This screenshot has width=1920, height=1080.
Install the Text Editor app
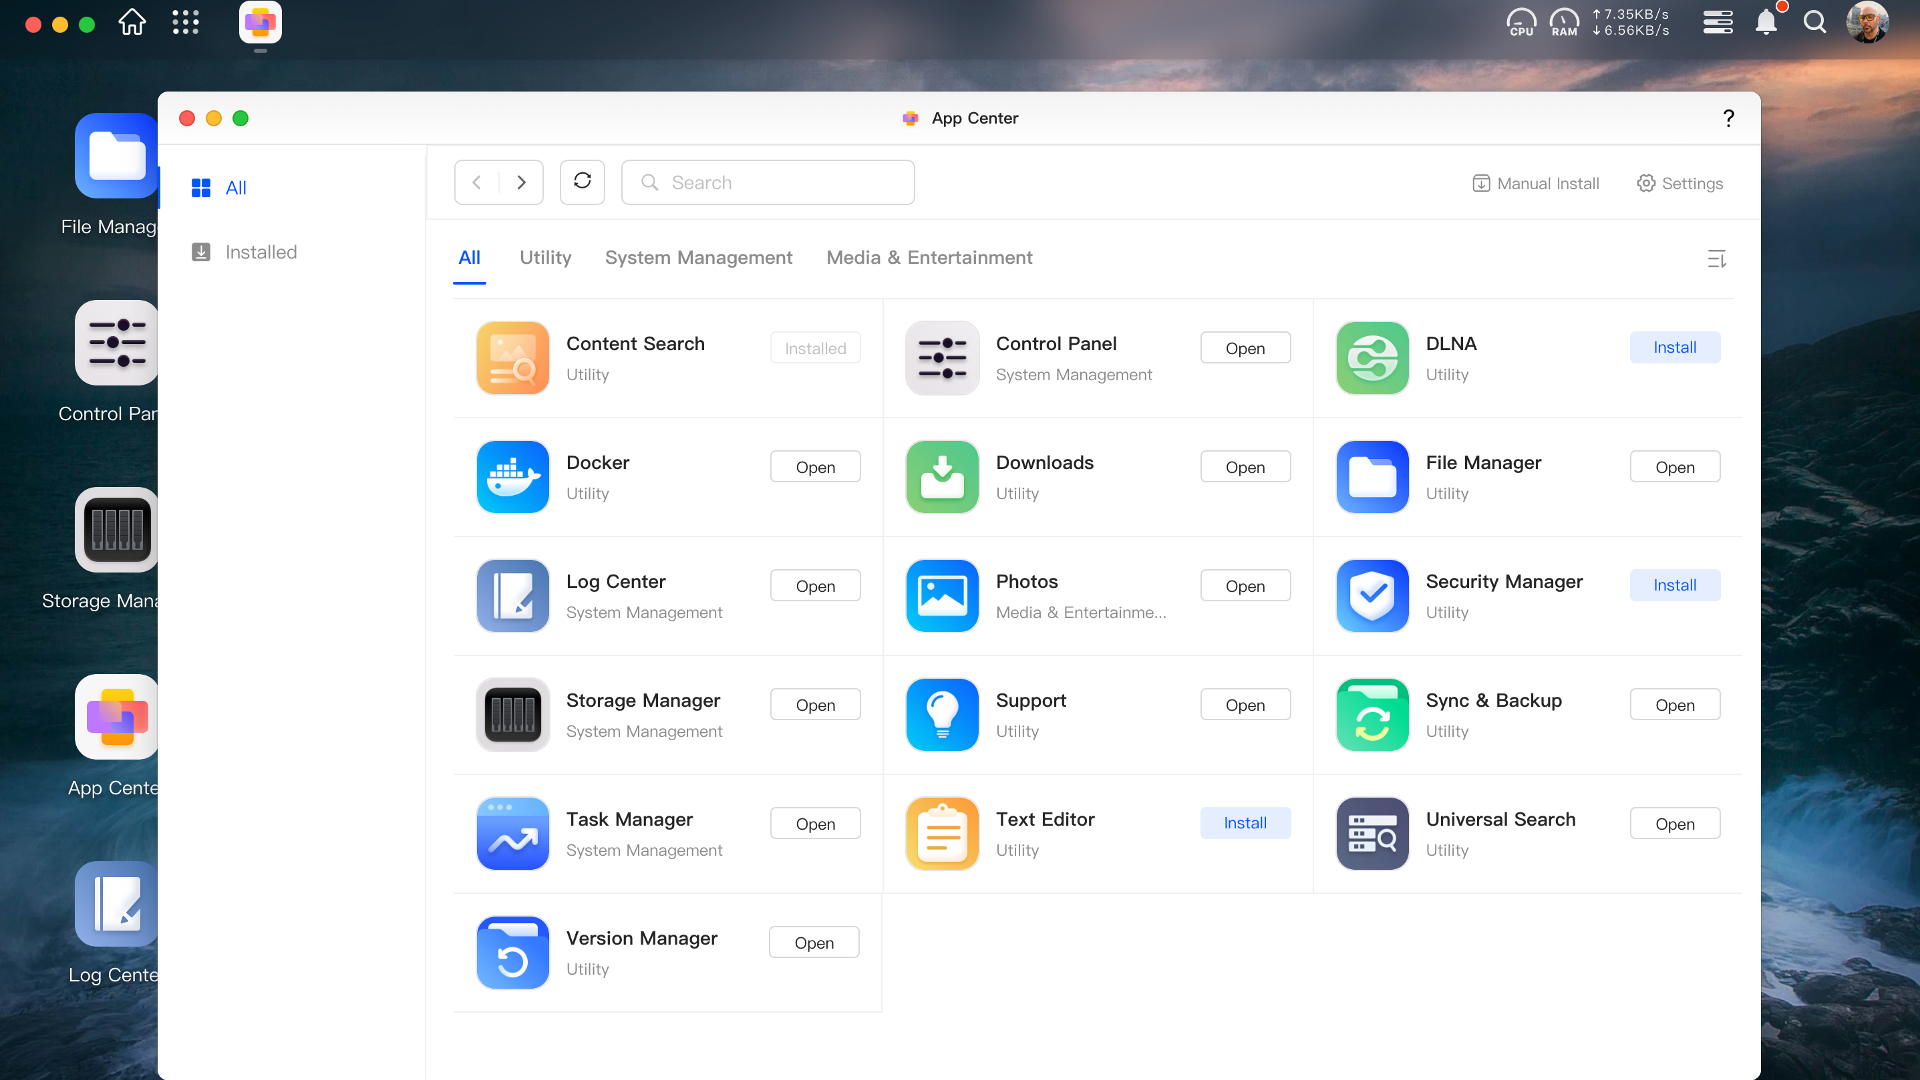coord(1245,823)
